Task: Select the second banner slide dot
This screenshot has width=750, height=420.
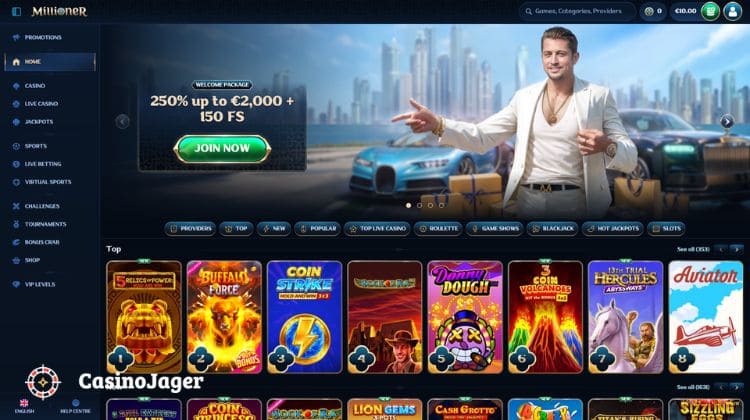Action: pos(419,205)
